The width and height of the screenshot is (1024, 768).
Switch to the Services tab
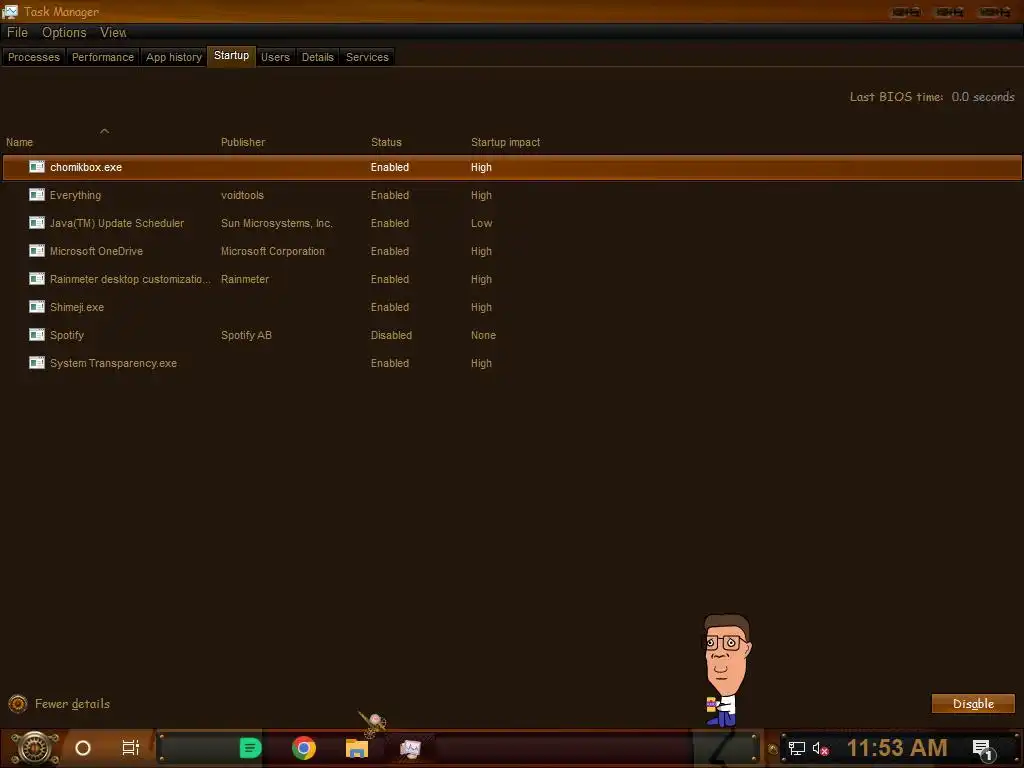[x=367, y=57]
